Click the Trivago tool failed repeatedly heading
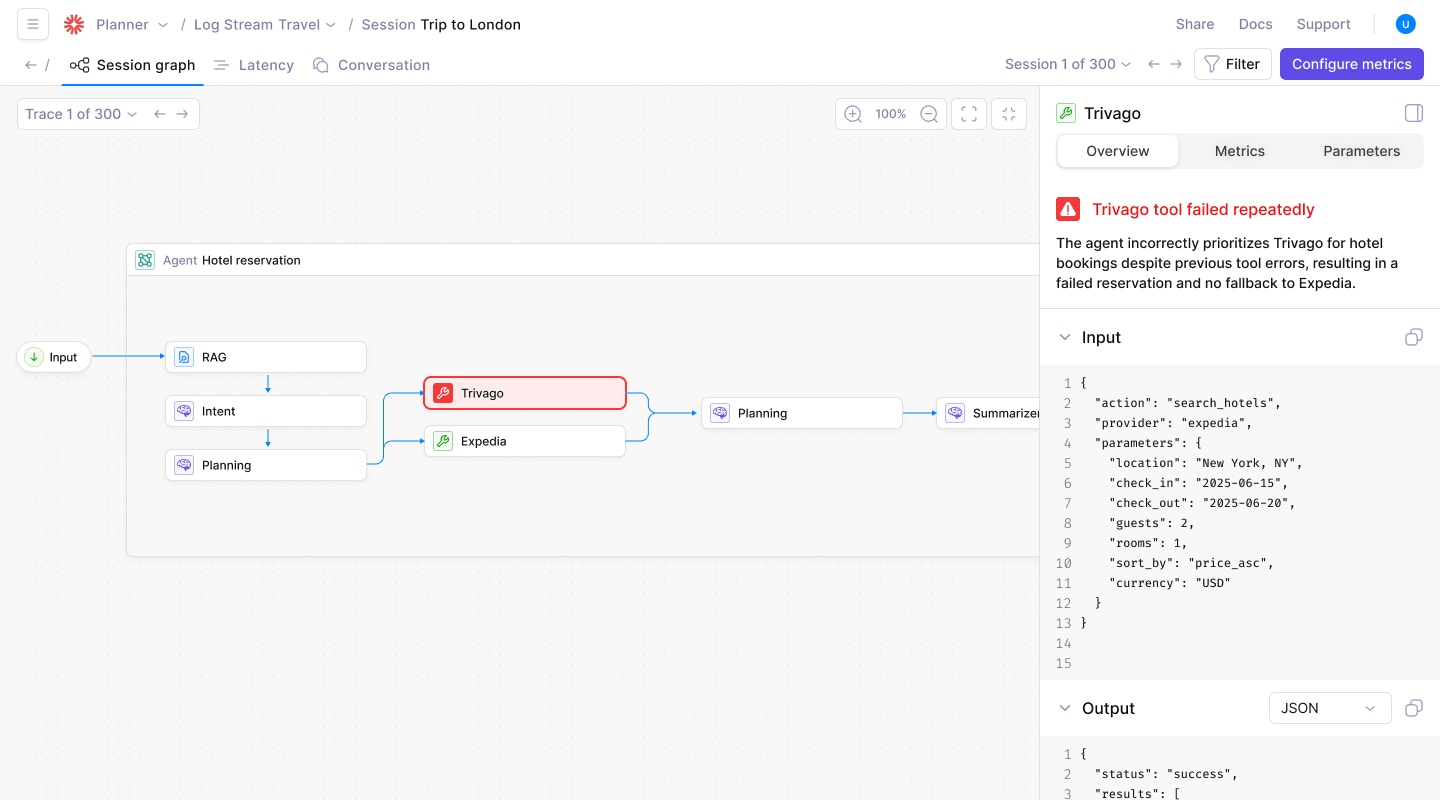This screenshot has width=1440, height=800. [x=1203, y=209]
